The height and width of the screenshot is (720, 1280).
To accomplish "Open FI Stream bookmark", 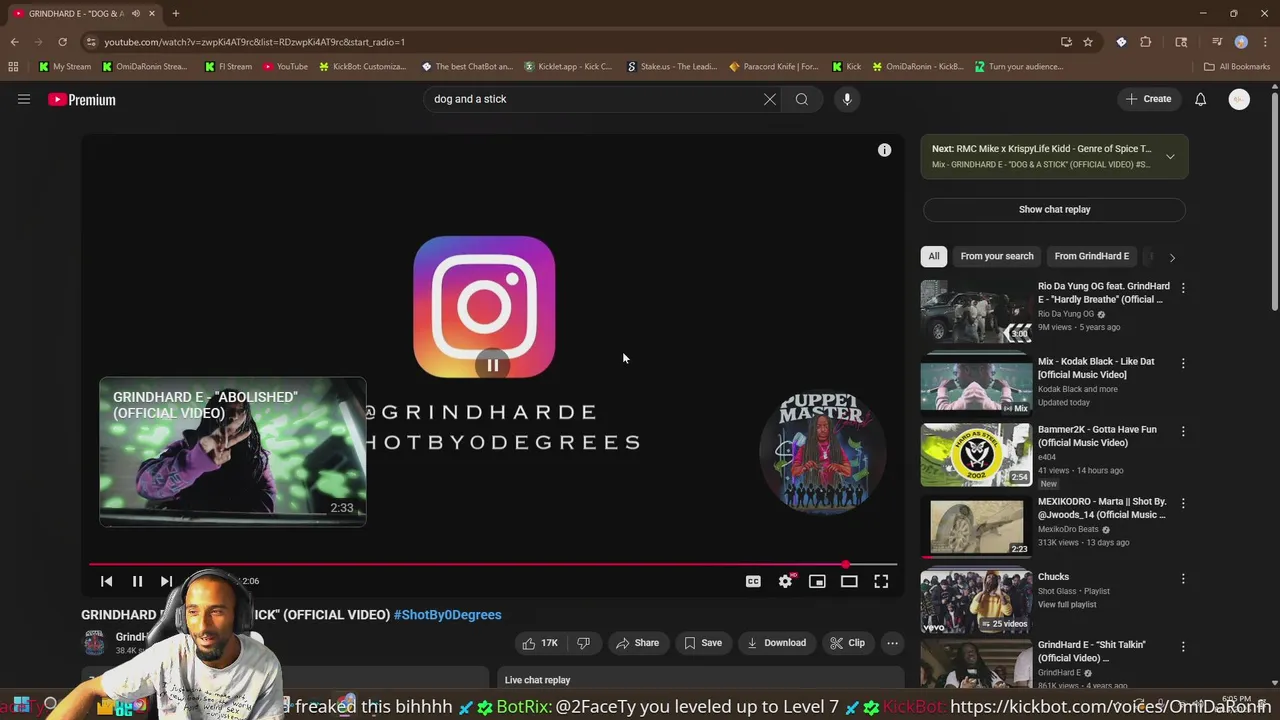I will click(228, 67).
